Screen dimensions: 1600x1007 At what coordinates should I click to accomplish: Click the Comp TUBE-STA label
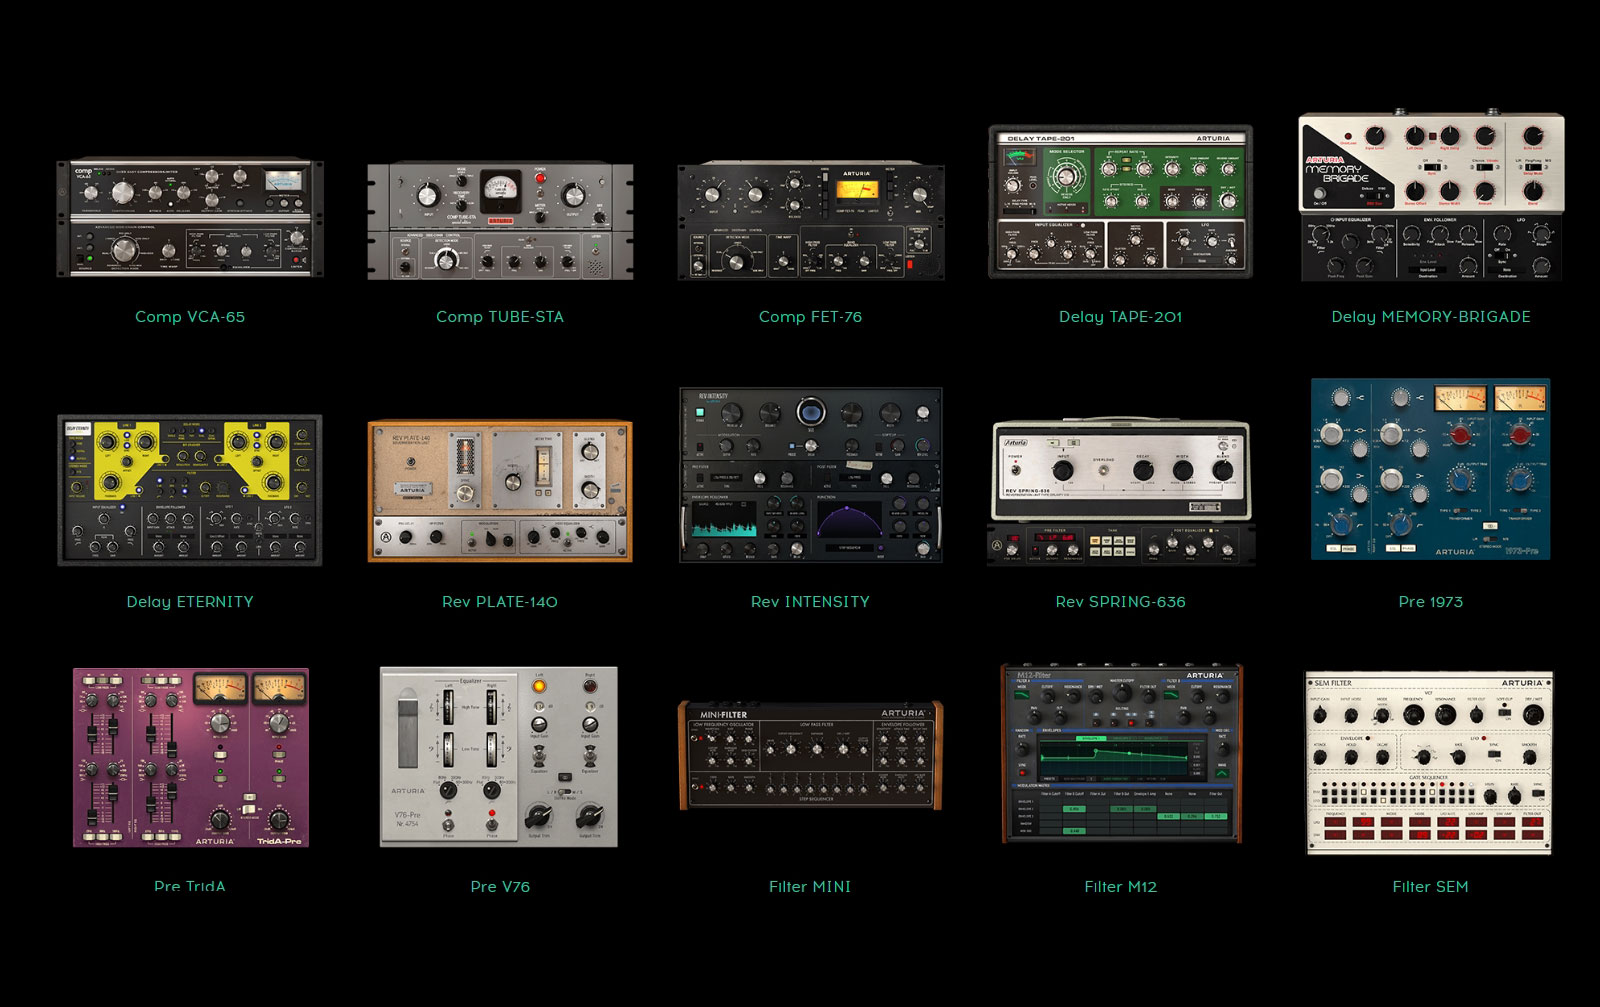click(x=500, y=317)
